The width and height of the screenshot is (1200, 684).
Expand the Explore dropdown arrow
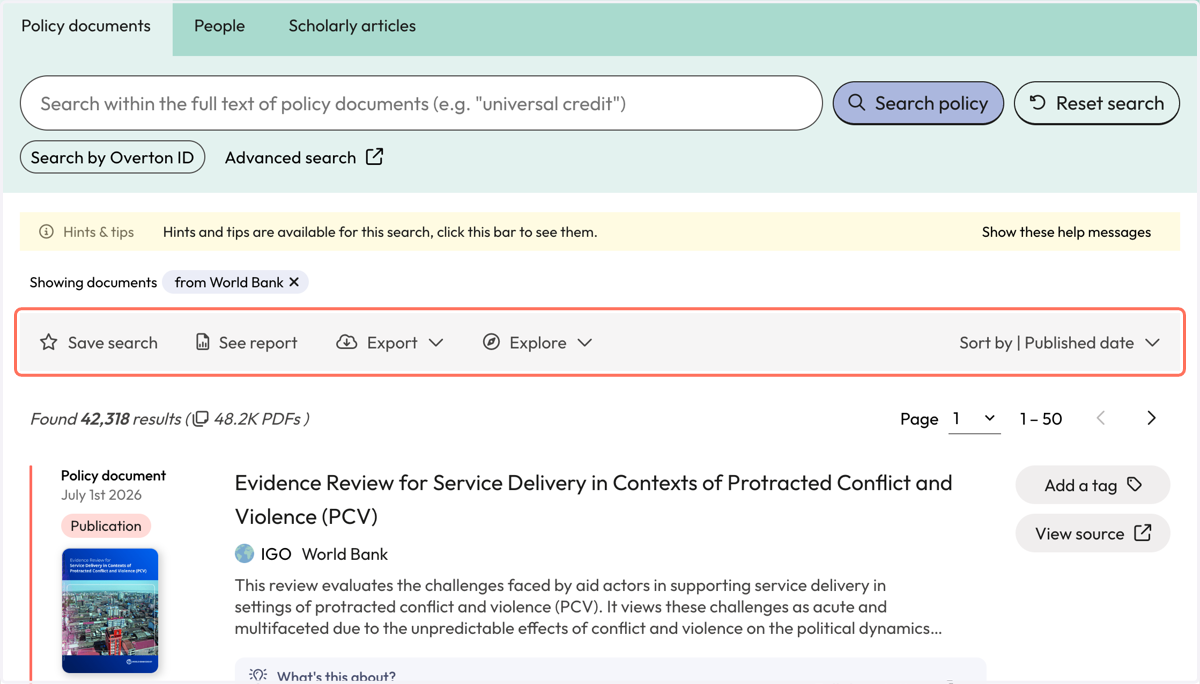coord(585,342)
